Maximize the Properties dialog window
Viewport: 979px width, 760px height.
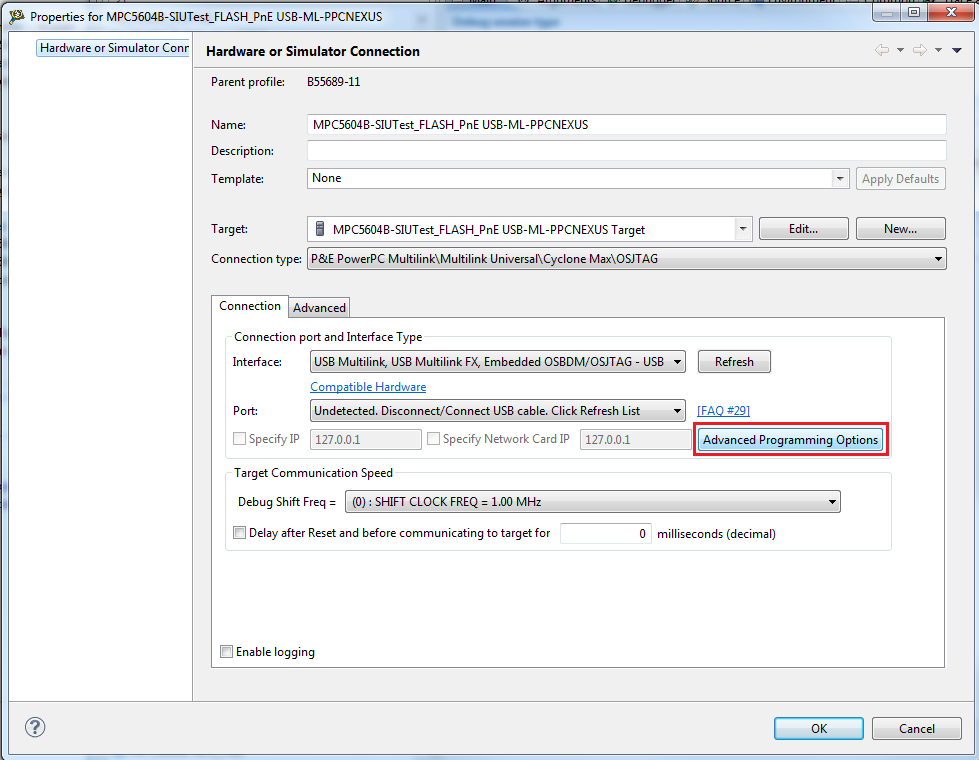click(915, 14)
